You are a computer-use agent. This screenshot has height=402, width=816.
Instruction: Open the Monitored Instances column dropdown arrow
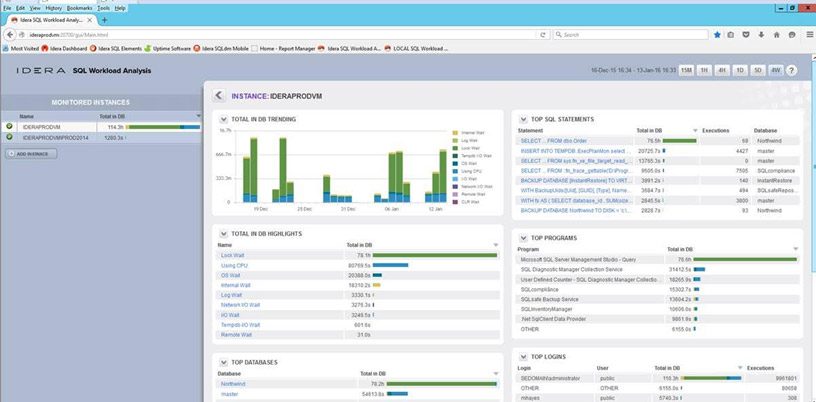[198, 116]
